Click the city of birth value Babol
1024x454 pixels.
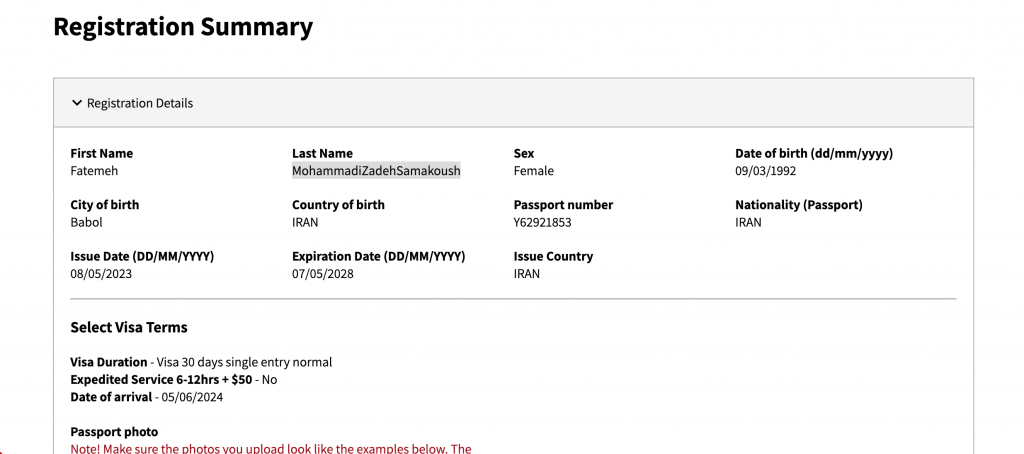tap(86, 222)
